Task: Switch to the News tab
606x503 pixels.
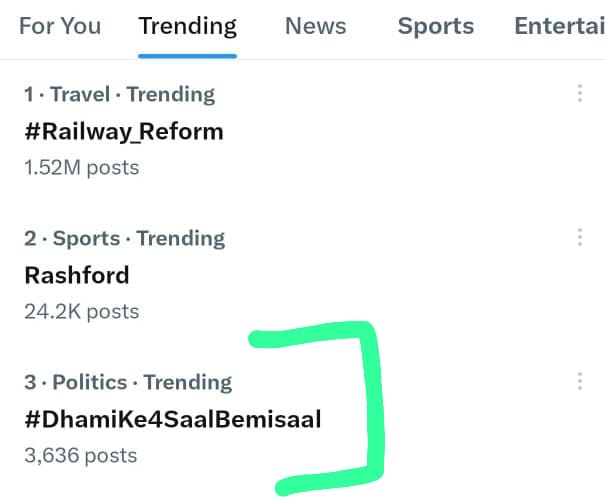Action: tap(315, 26)
